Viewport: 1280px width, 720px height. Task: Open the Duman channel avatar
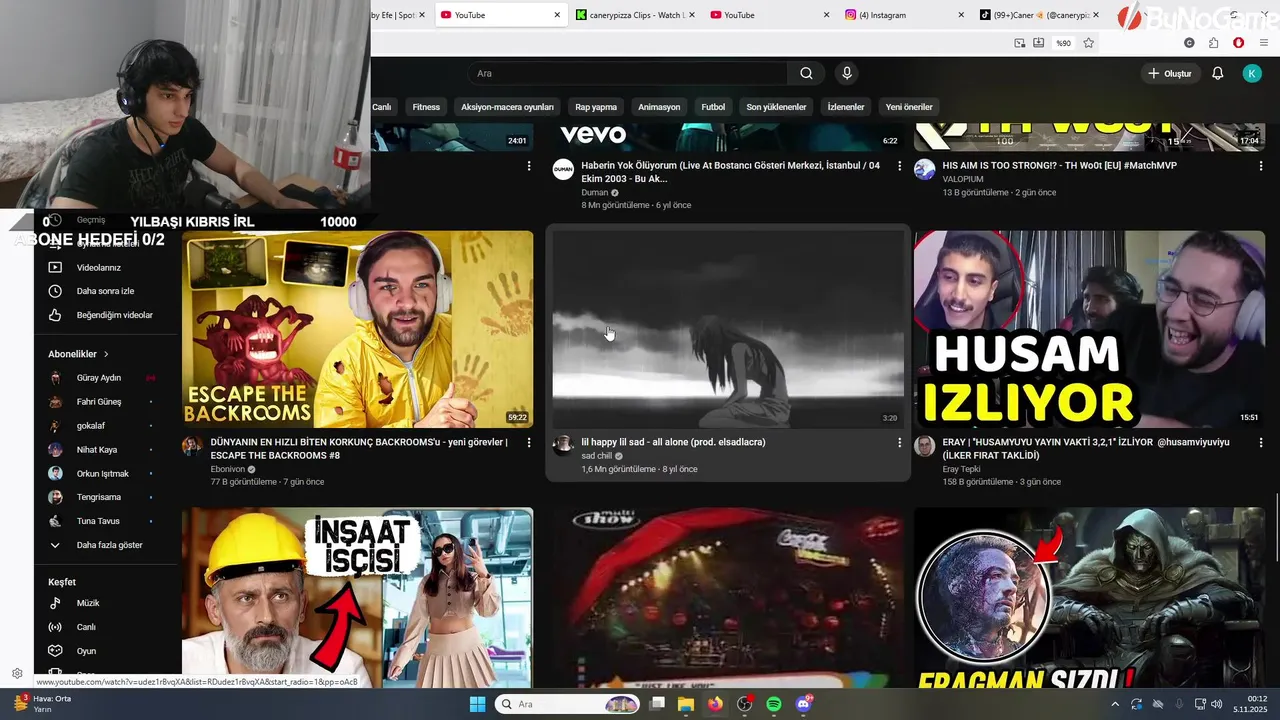(x=563, y=169)
